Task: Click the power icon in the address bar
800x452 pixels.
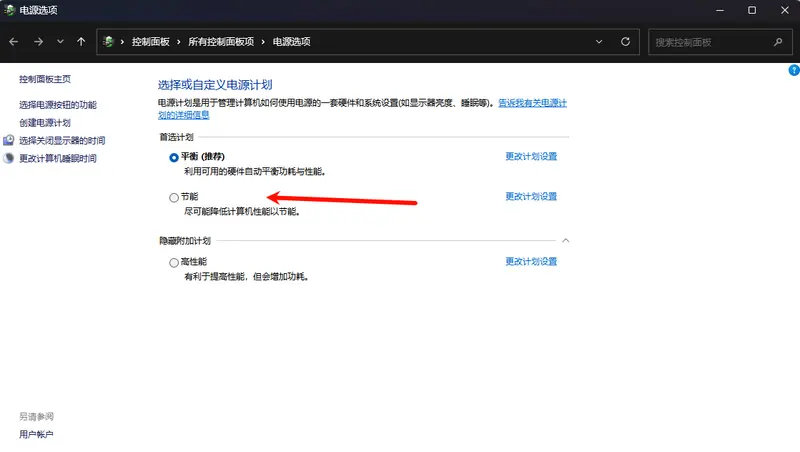Action: (108, 42)
